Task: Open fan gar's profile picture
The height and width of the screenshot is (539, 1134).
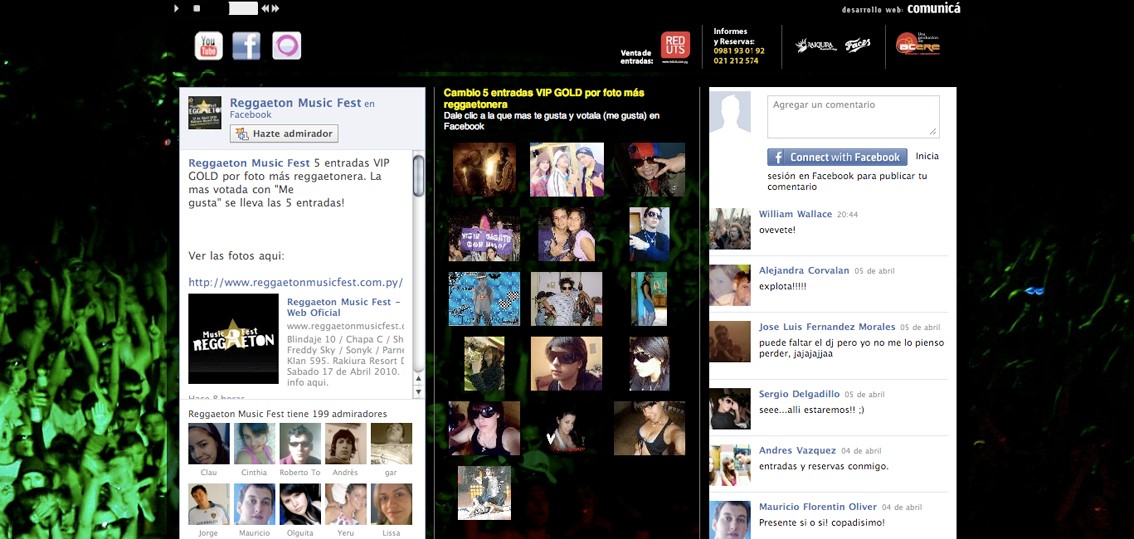Action: pos(391,443)
